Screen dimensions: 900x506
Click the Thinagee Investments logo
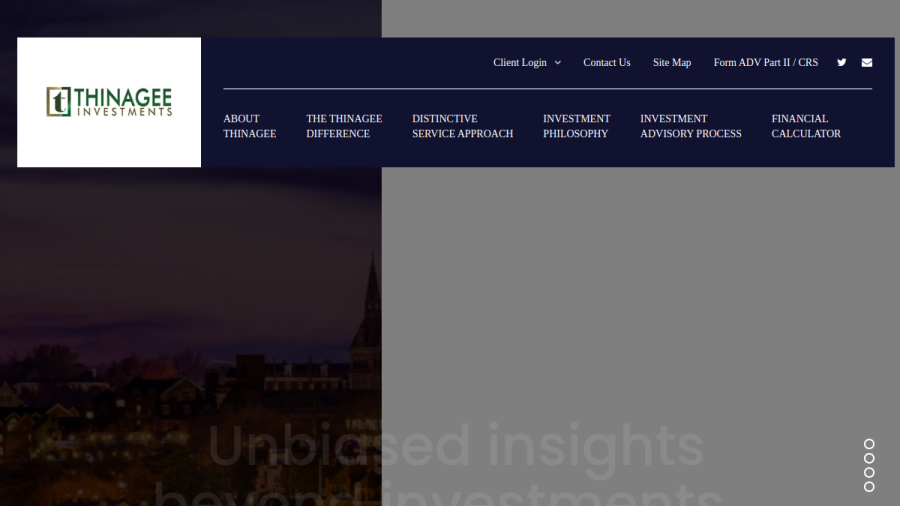tap(109, 102)
